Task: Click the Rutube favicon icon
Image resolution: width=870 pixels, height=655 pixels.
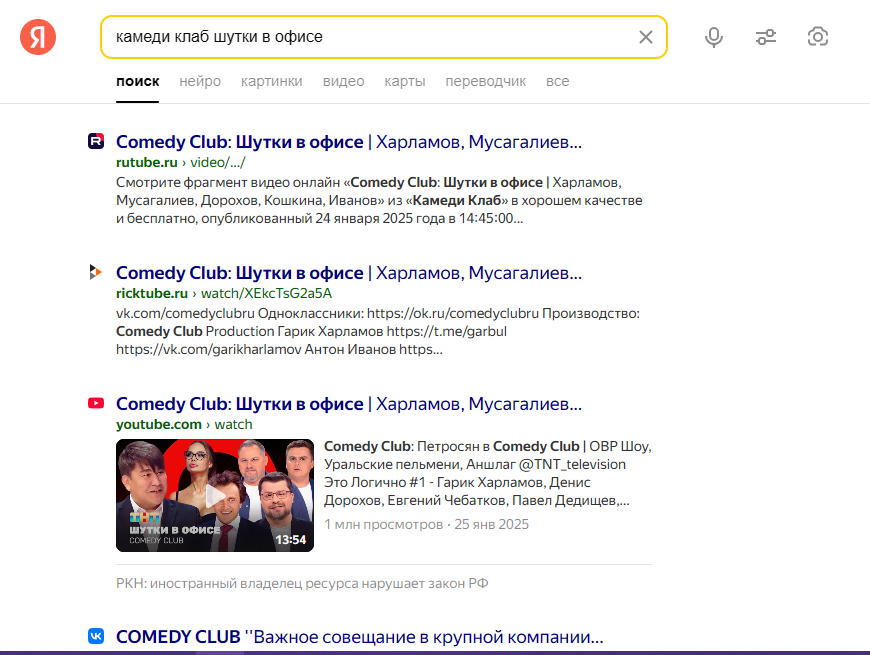Action: [96, 141]
